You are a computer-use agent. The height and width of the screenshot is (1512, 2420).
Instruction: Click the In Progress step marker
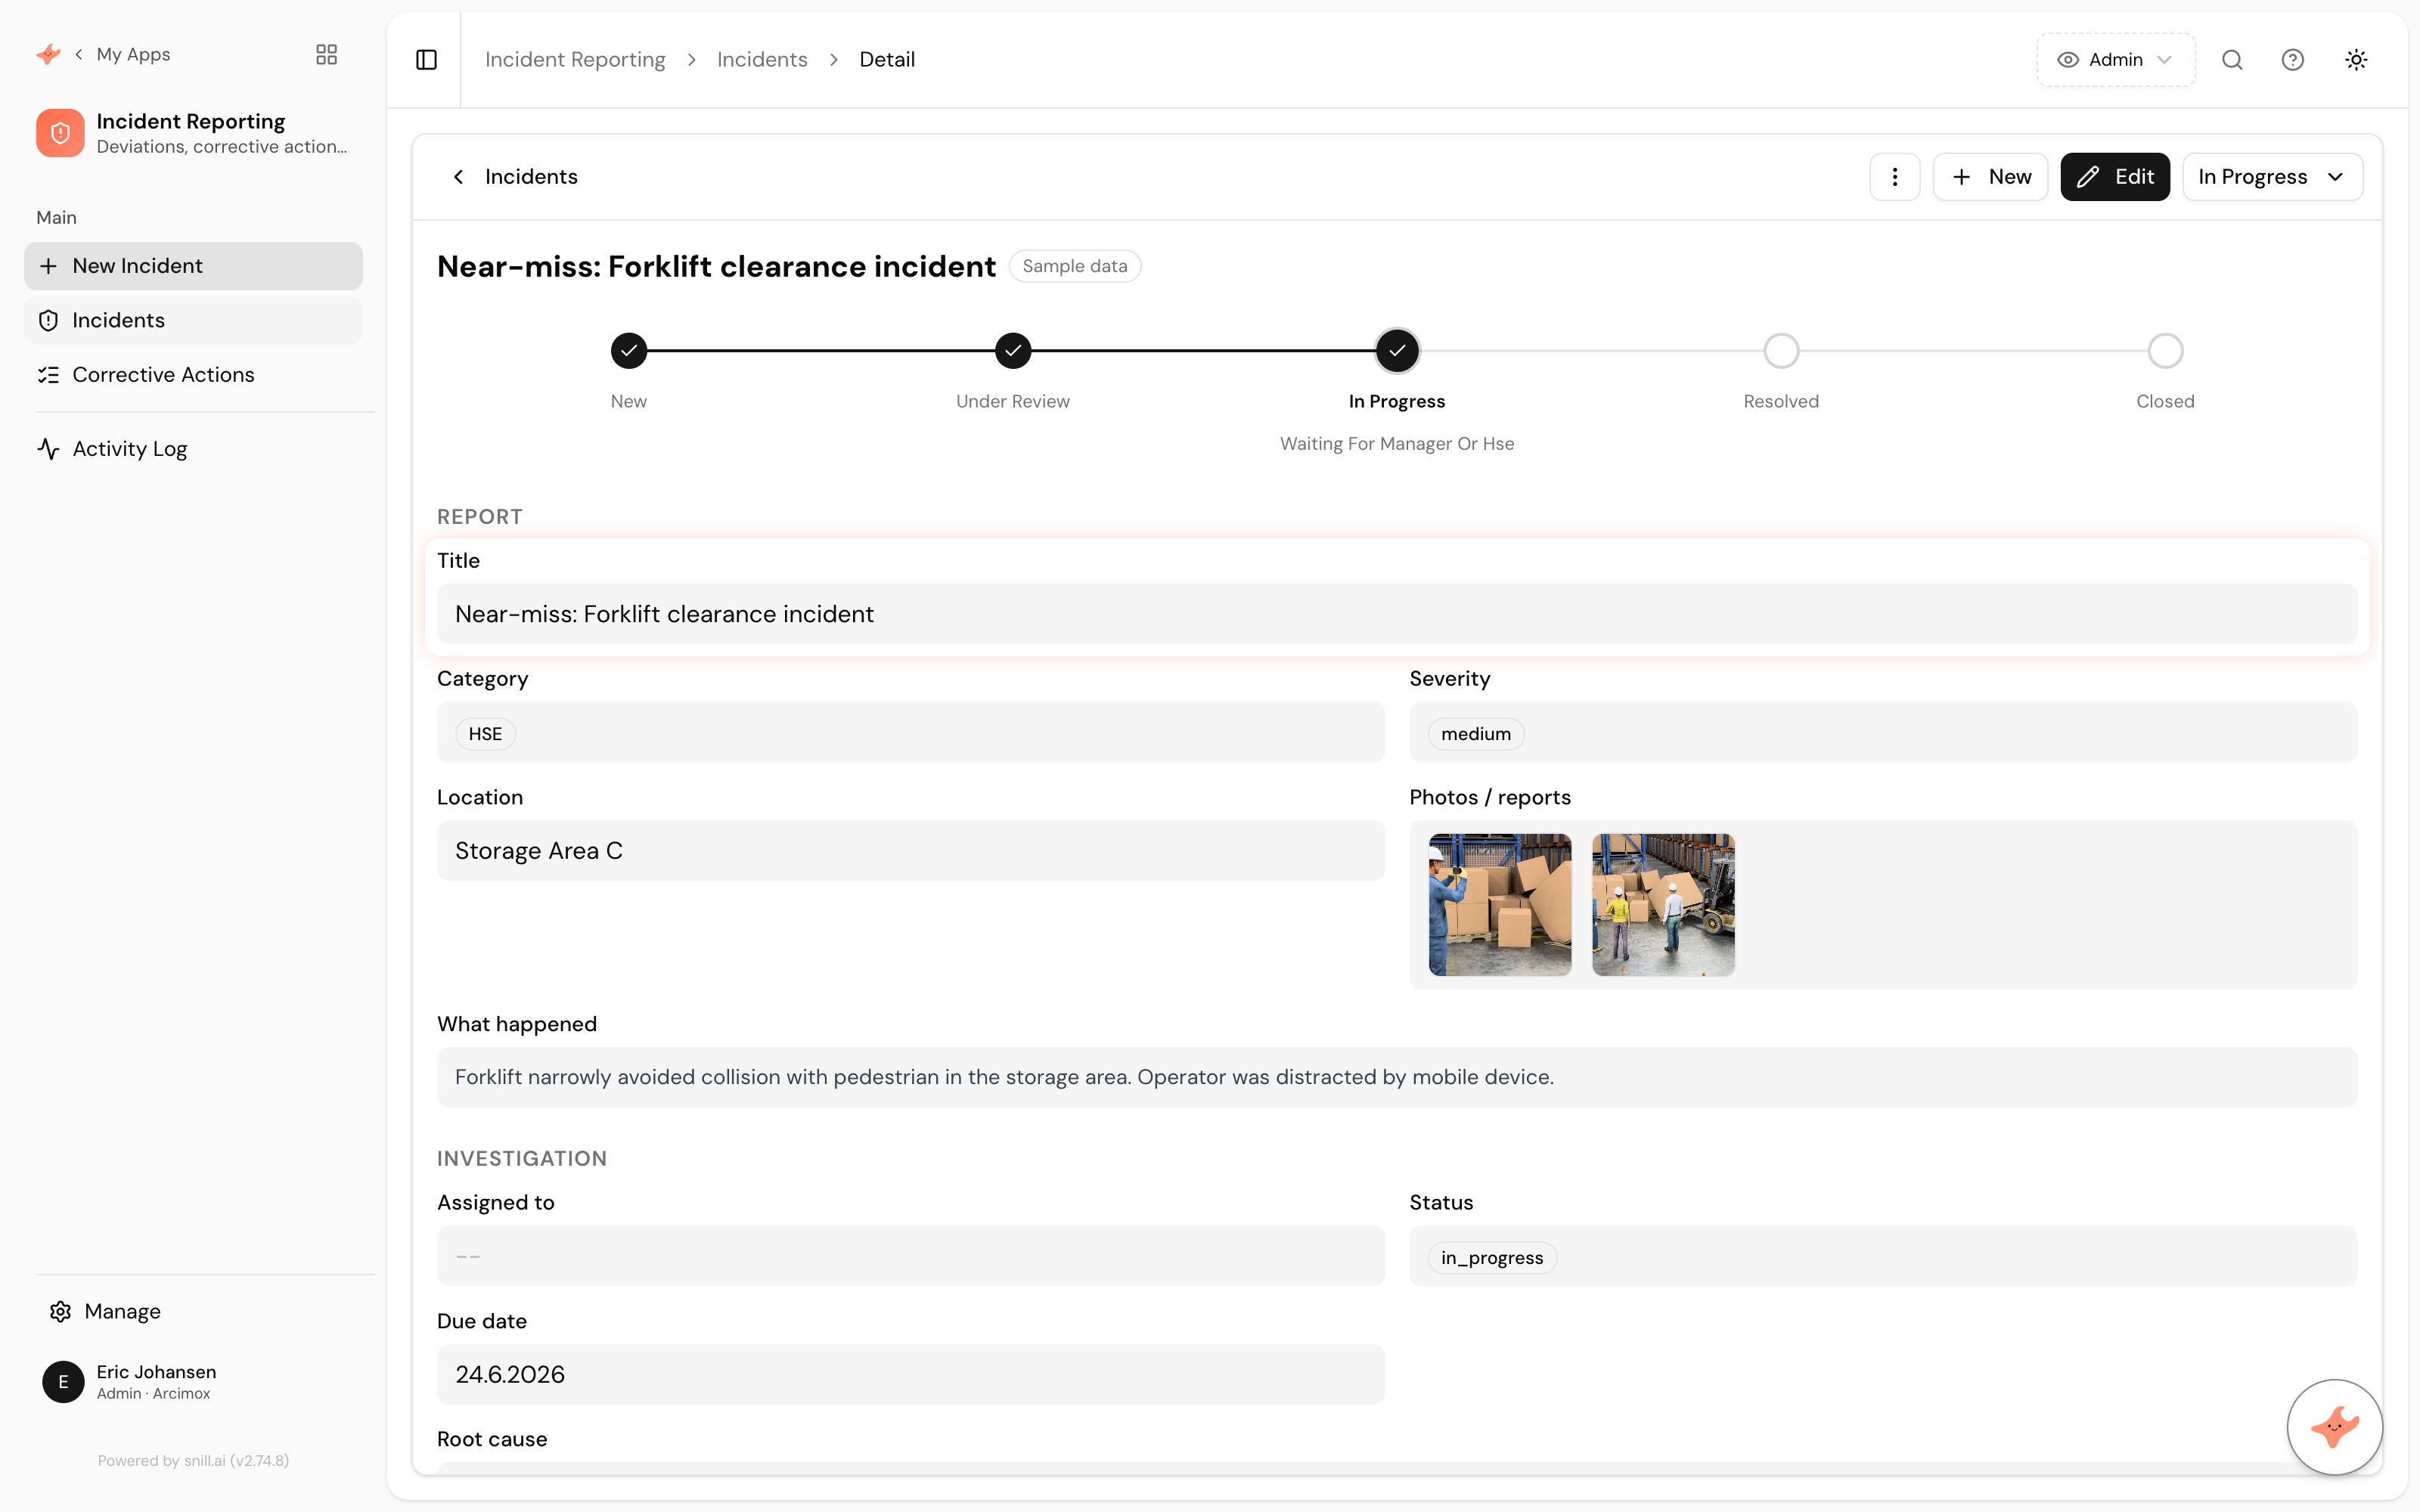[x=1397, y=351]
